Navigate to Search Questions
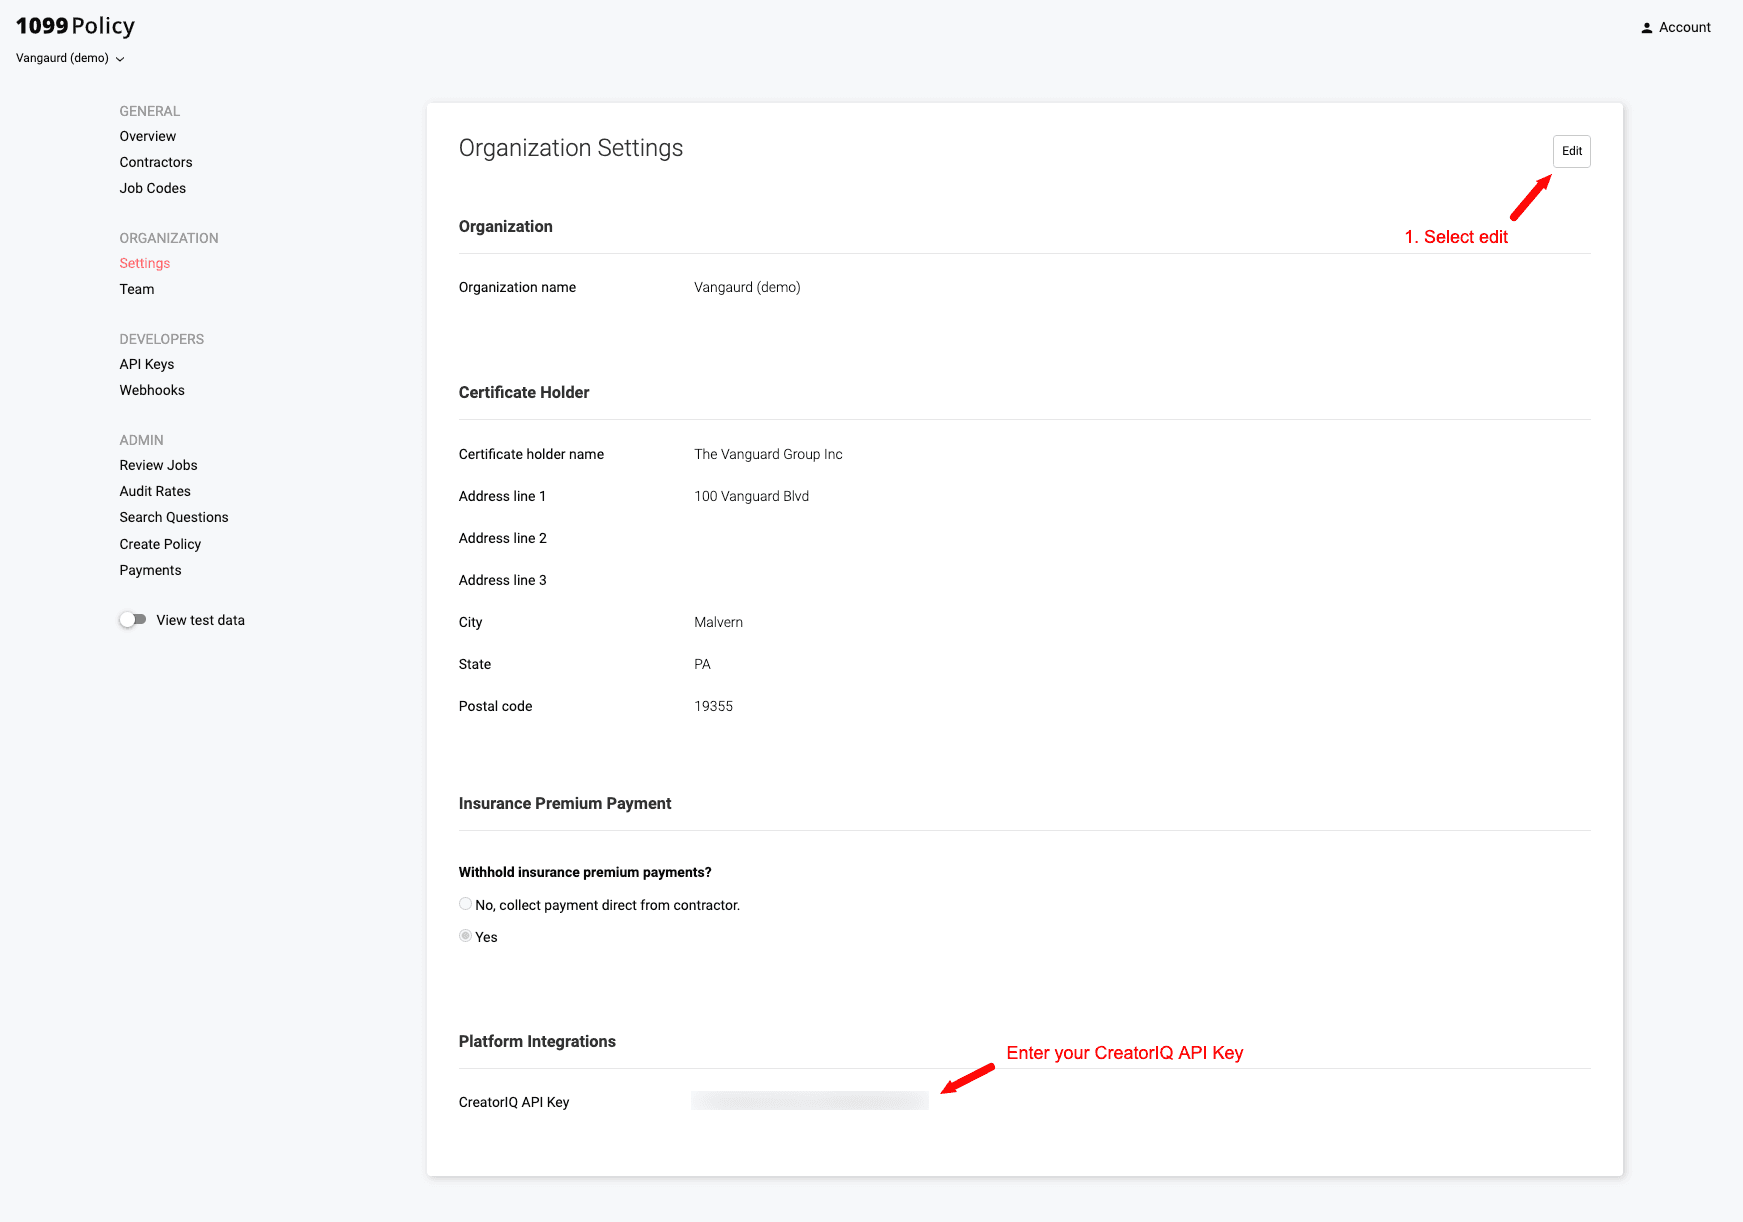The height and width of the screenshot is (1222, 1743). [173, 517]
